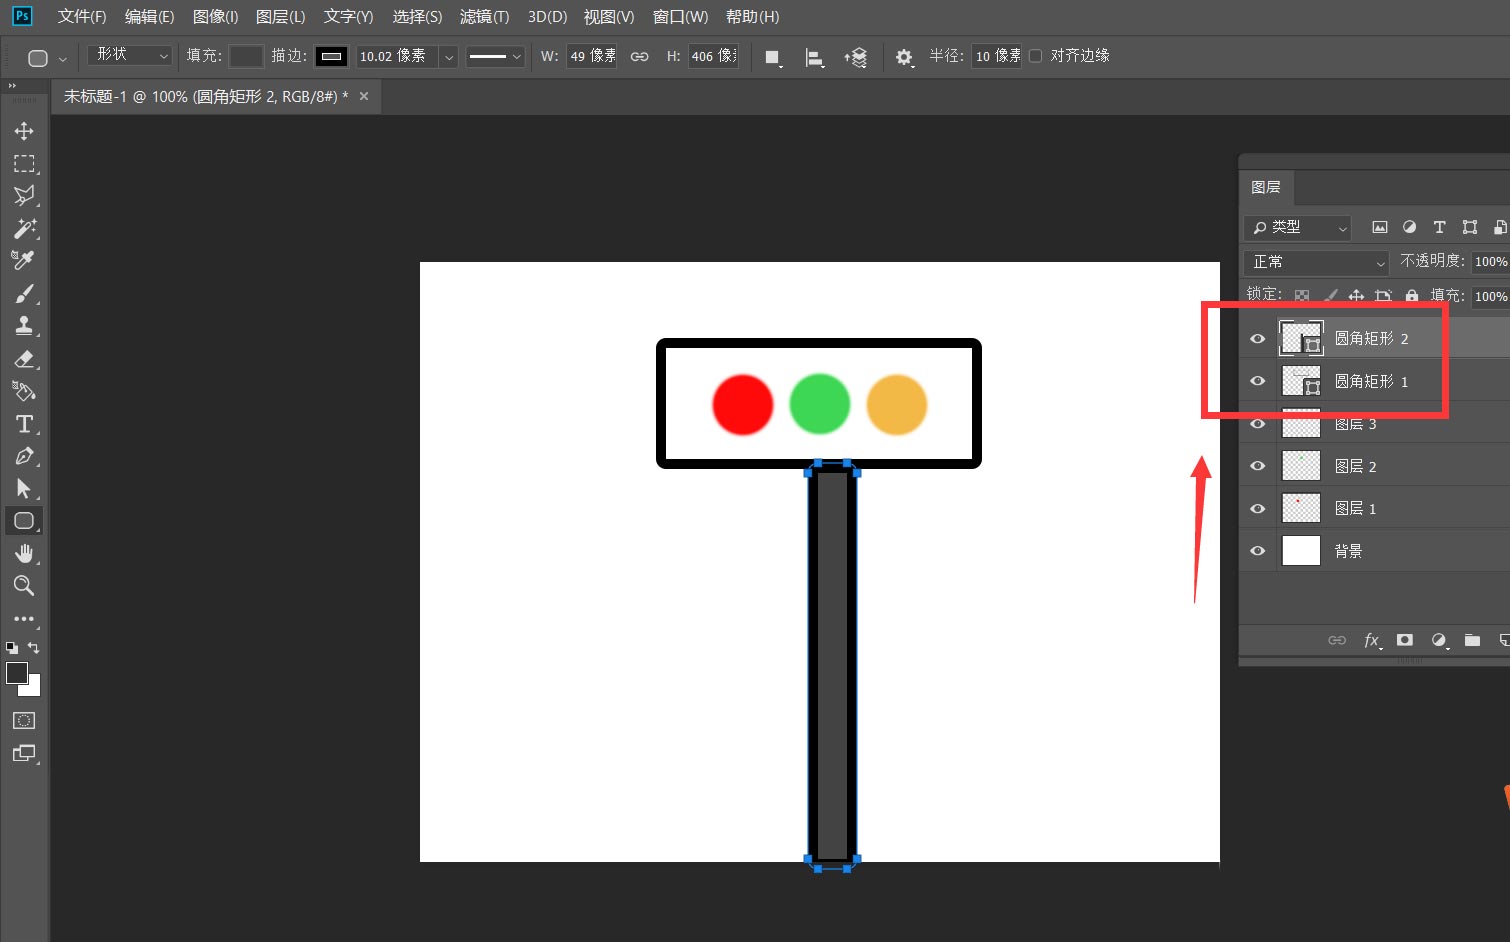The height and width of the screenshot is (942, 1510).
Task: Hide the 图层 1 layer
Action: click(1258, 509)
